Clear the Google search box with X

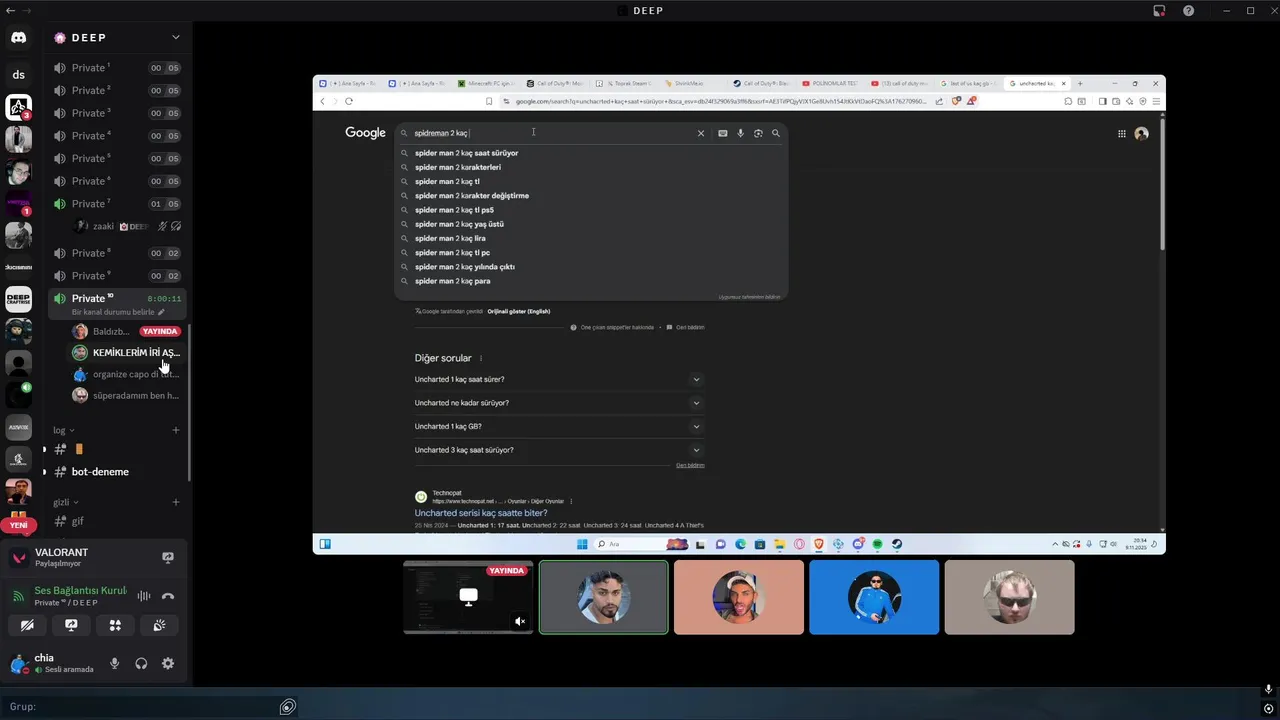point(701,133)
